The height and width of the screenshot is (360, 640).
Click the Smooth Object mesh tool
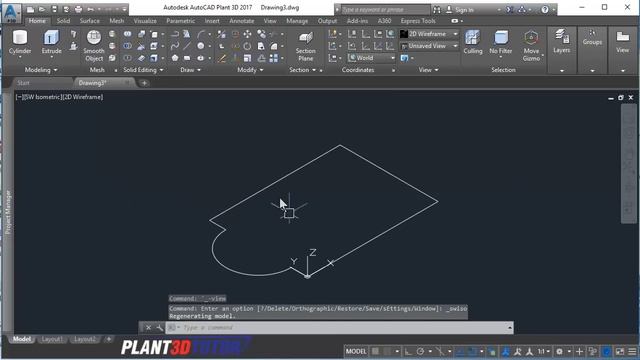[x=94, y=46]
